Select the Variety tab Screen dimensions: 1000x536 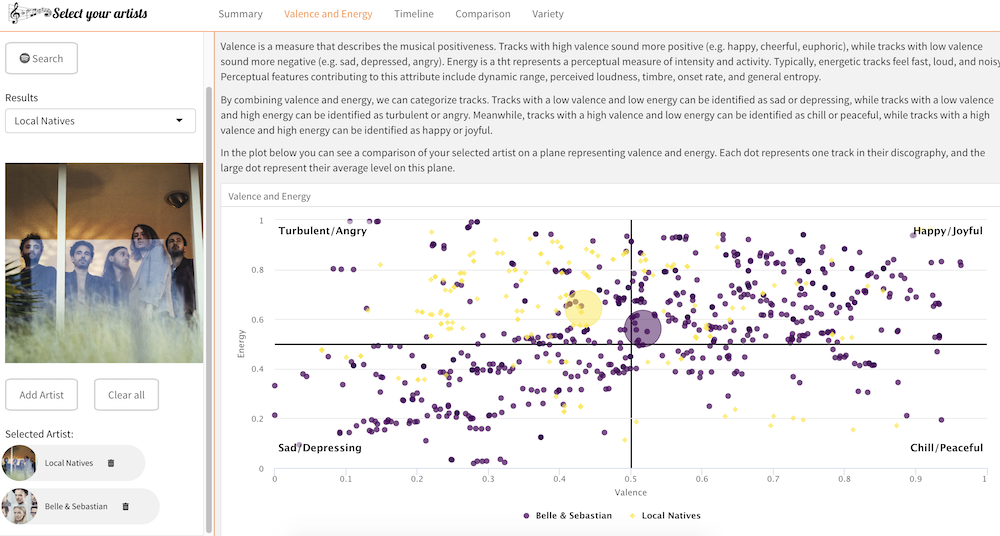tap(548, 14)
